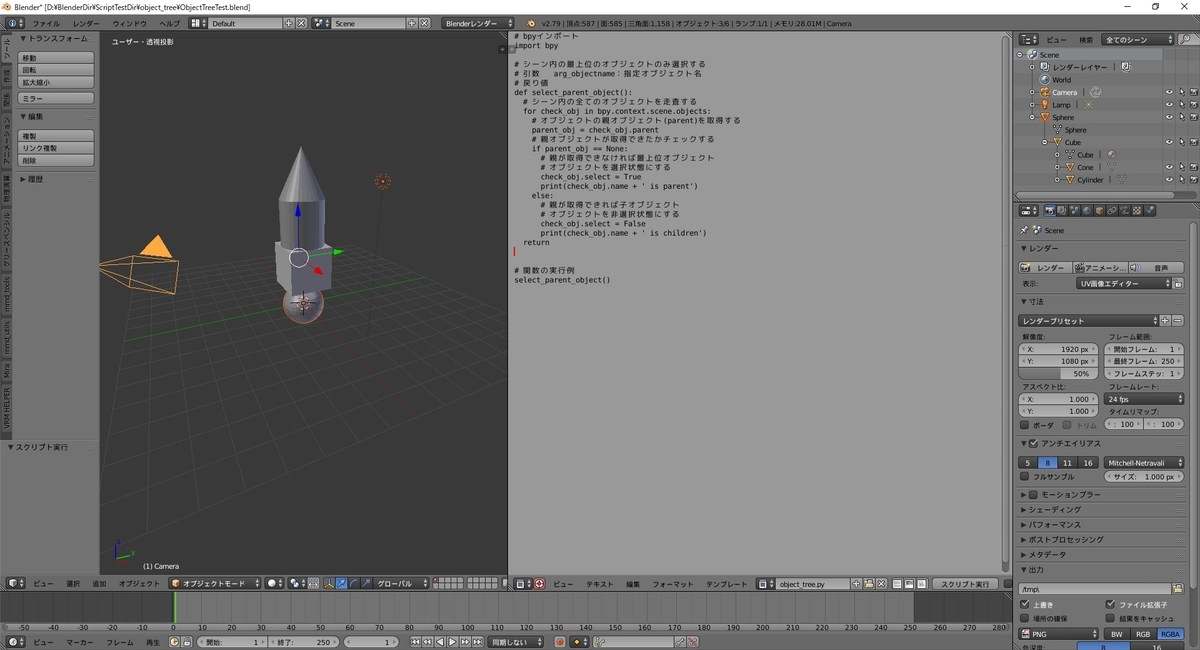Open the ウィンドウ menu

tap(129, 23)
